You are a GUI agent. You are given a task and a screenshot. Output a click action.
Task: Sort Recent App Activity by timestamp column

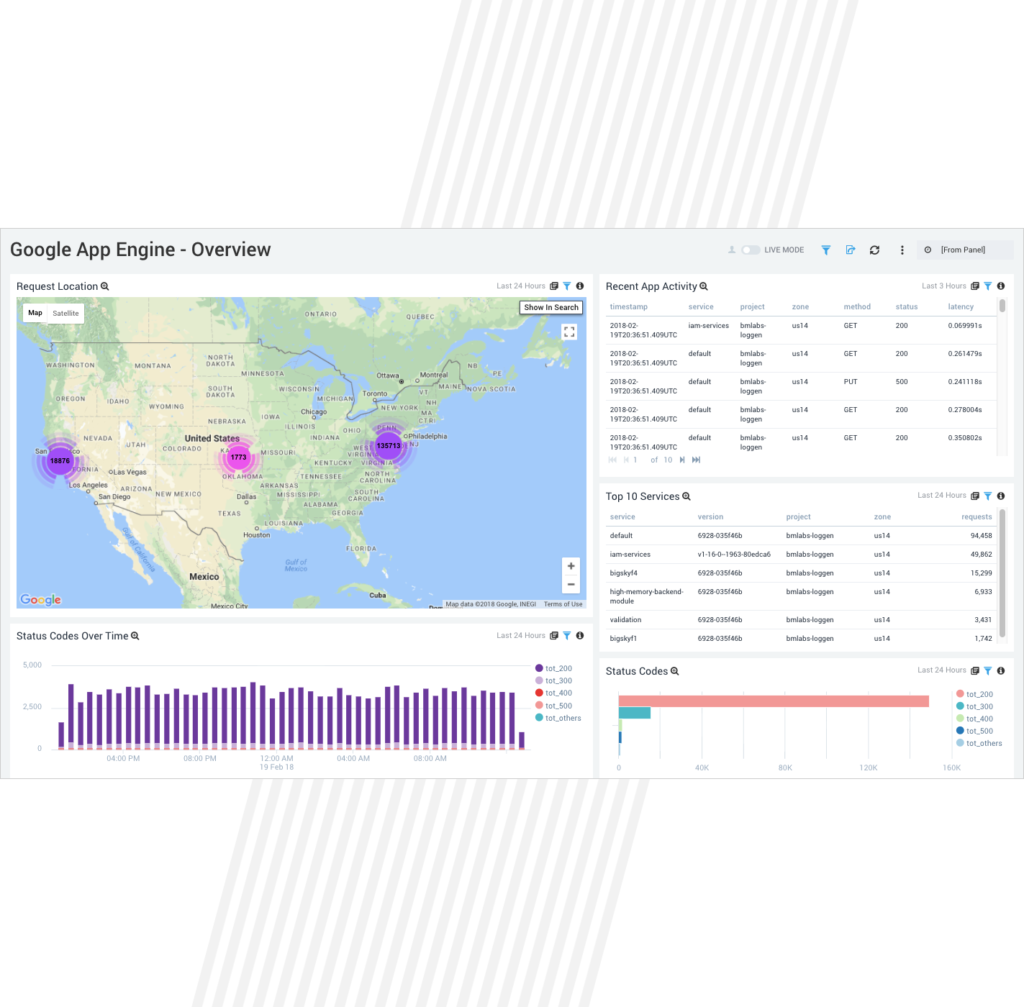pos(628,307)
